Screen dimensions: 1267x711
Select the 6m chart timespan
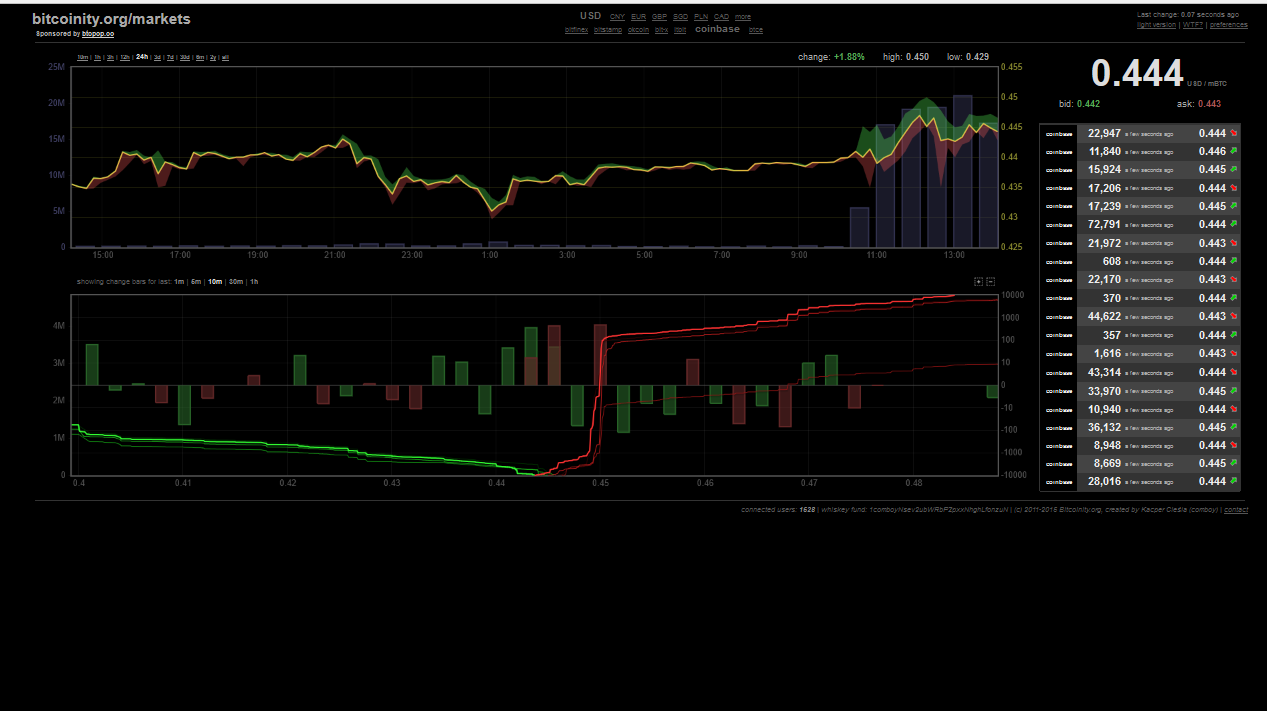(x=200, y=57)
